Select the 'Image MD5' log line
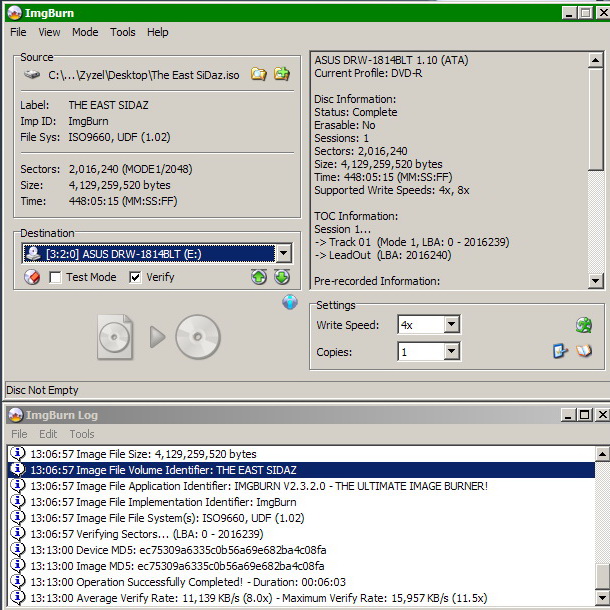Viewport: 610px width, 610px height. point(301,566)
